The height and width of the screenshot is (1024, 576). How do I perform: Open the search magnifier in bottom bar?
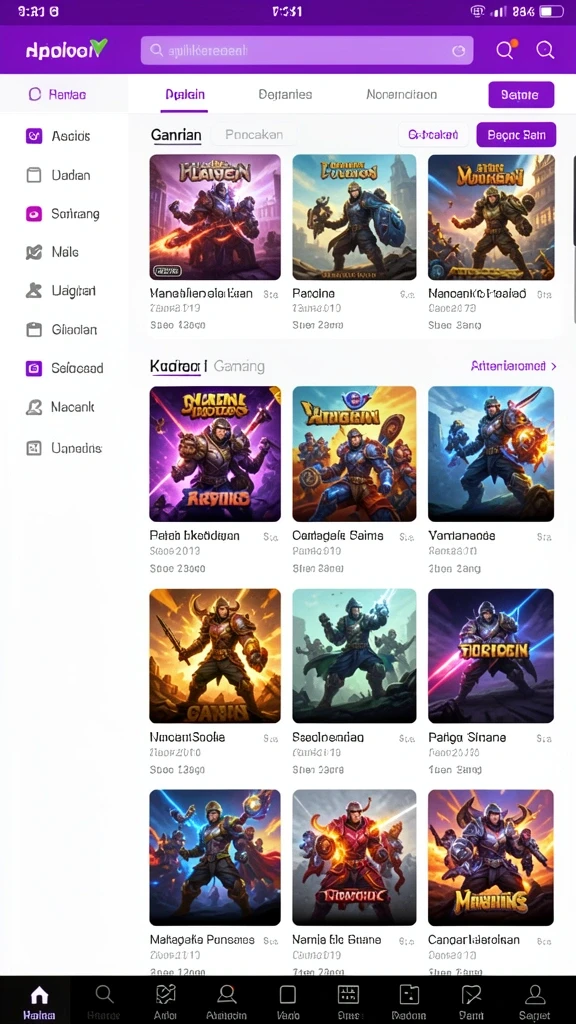coord(104,994)
